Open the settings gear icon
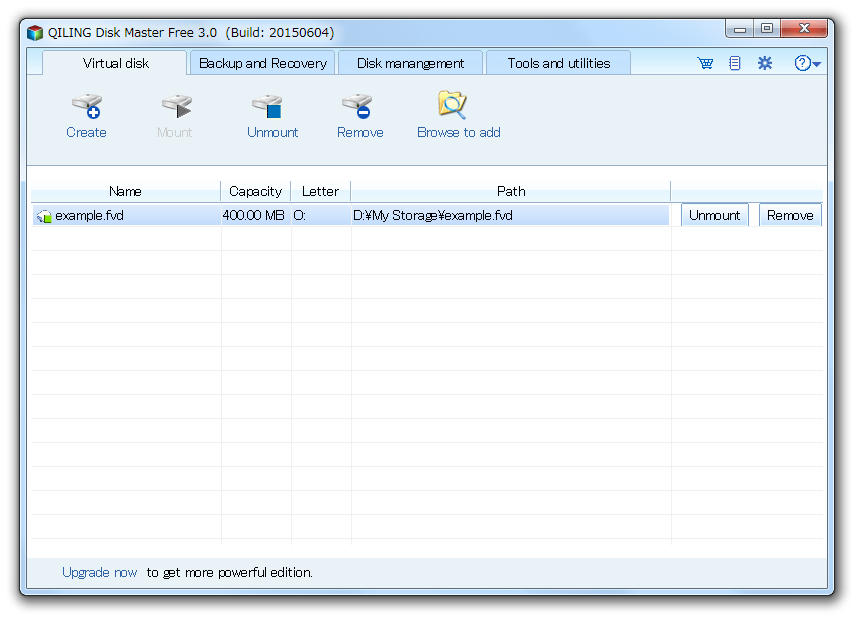Image resolution: width=857 pixels, height=620 pixels. coord(765,63)
